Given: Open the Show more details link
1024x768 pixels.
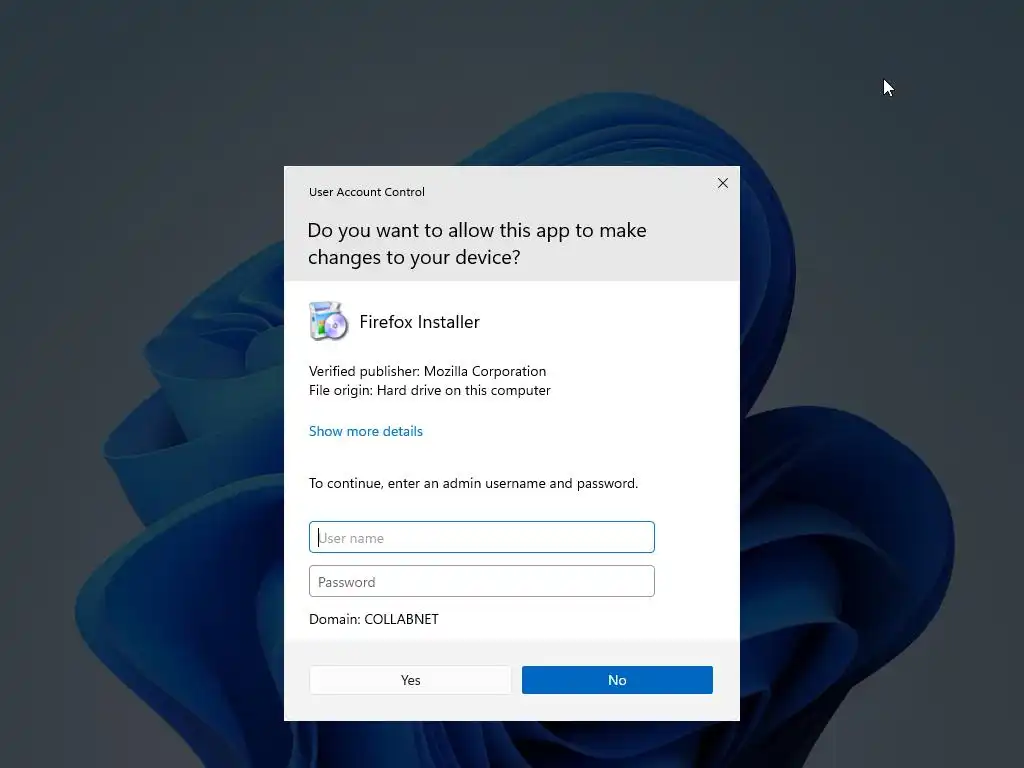Looking at the screenshot, I should point(366,431).
